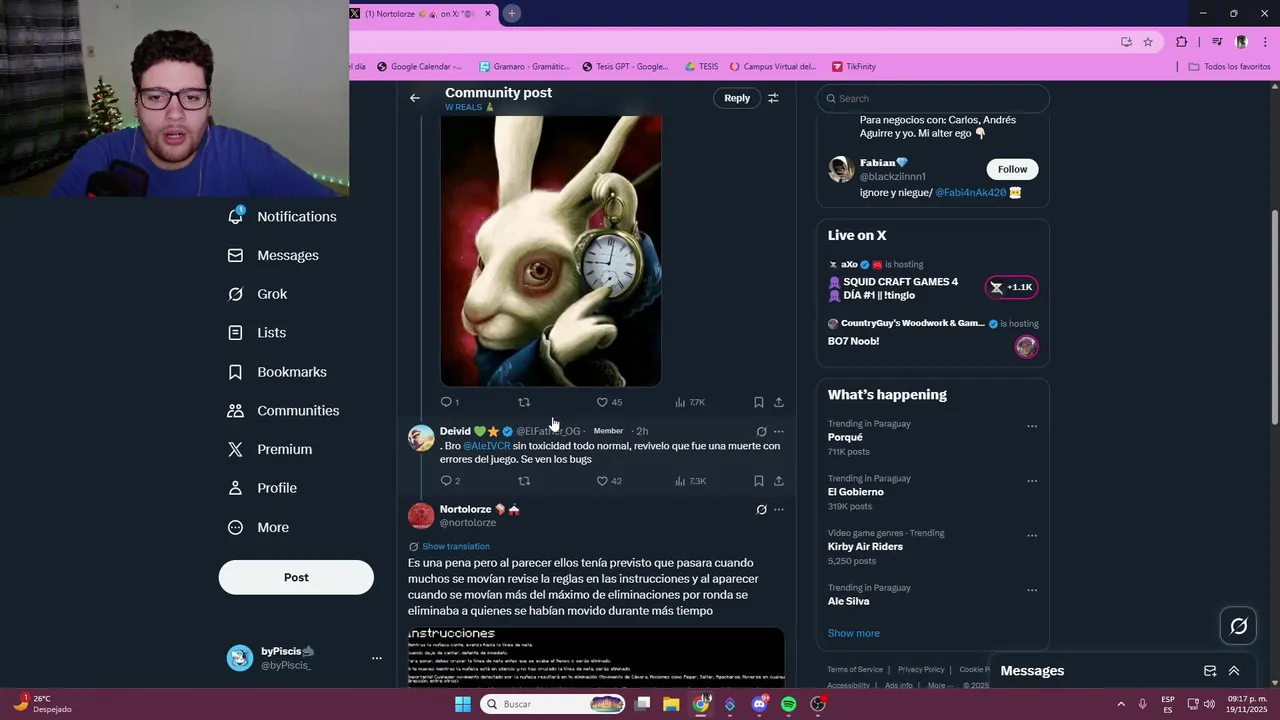Like the rabbit post with 45 likes

tap(608, 402)
